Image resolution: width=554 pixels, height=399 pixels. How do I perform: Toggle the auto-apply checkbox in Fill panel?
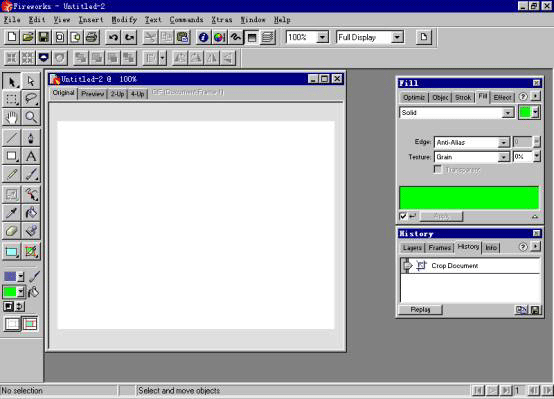coord(403,216)
